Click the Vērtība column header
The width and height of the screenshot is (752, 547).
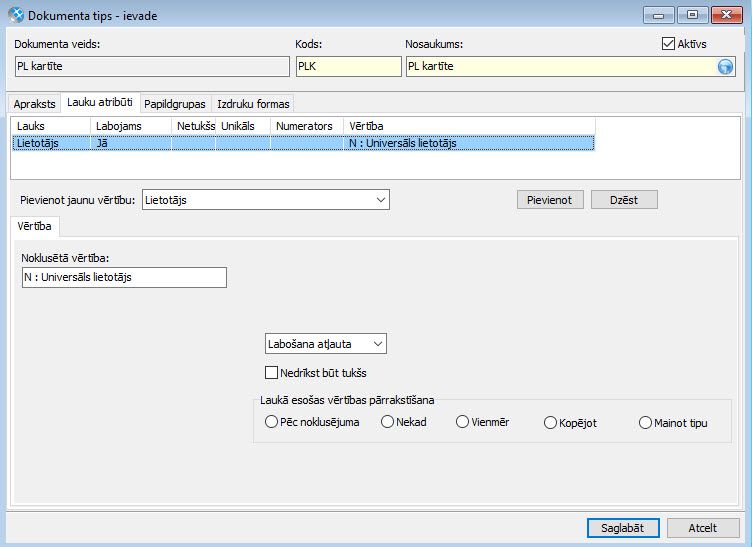[x=470, y=126]
